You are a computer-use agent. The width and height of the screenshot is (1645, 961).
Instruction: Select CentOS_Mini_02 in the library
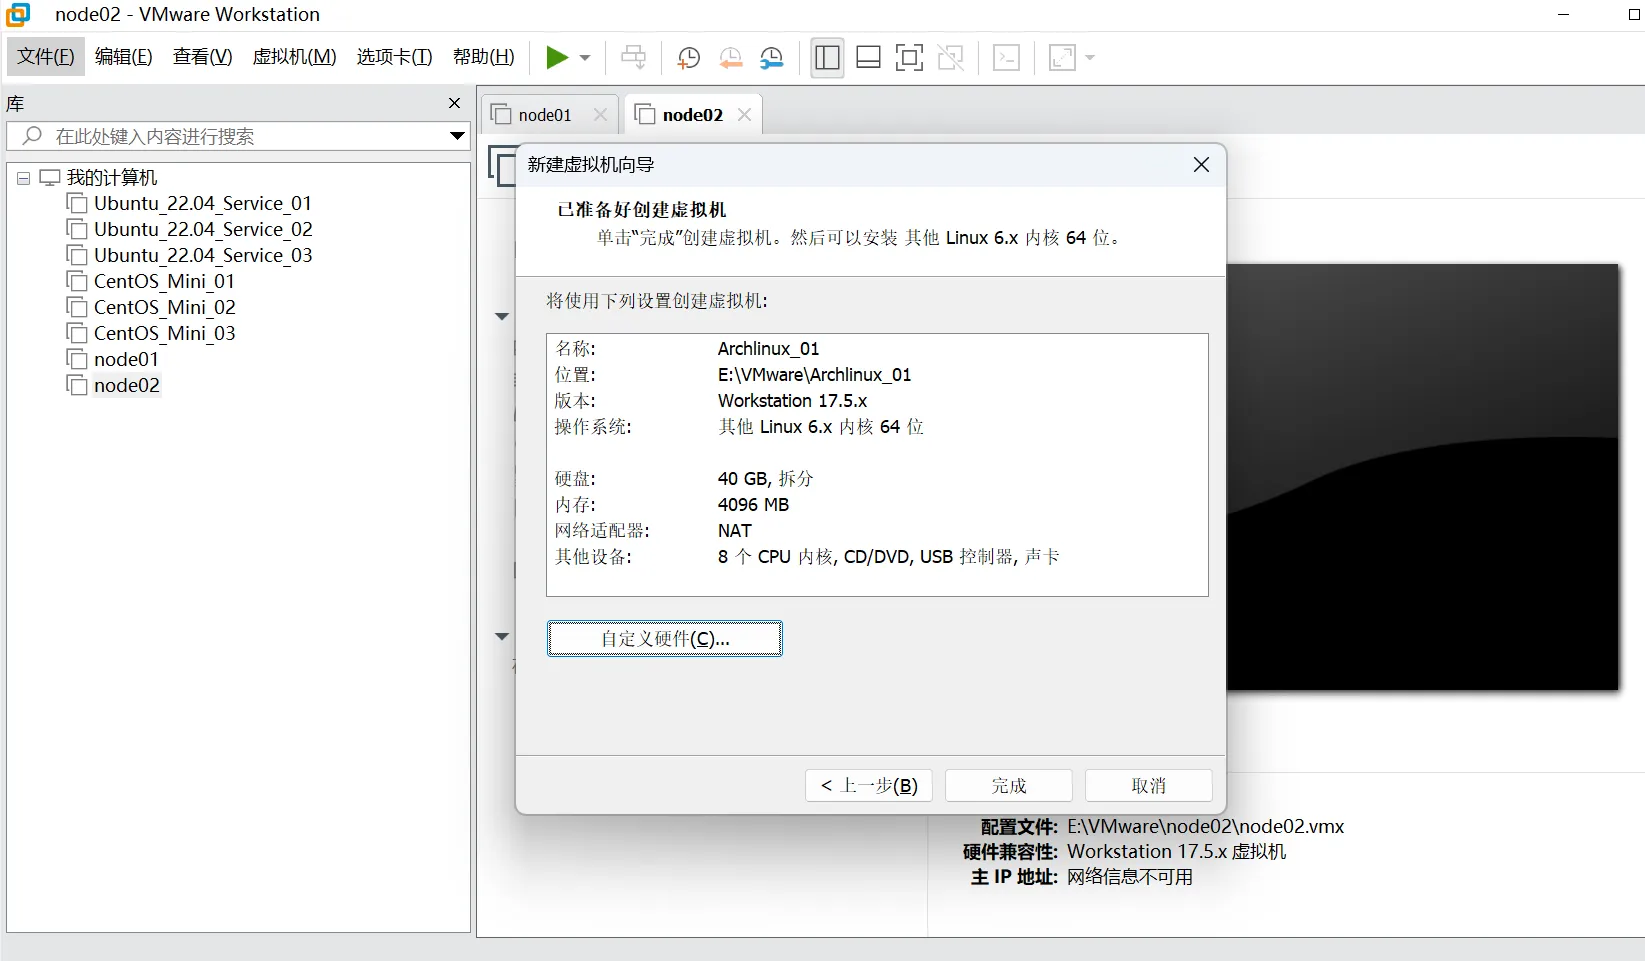pyautogui.click(x=164, y=307)
